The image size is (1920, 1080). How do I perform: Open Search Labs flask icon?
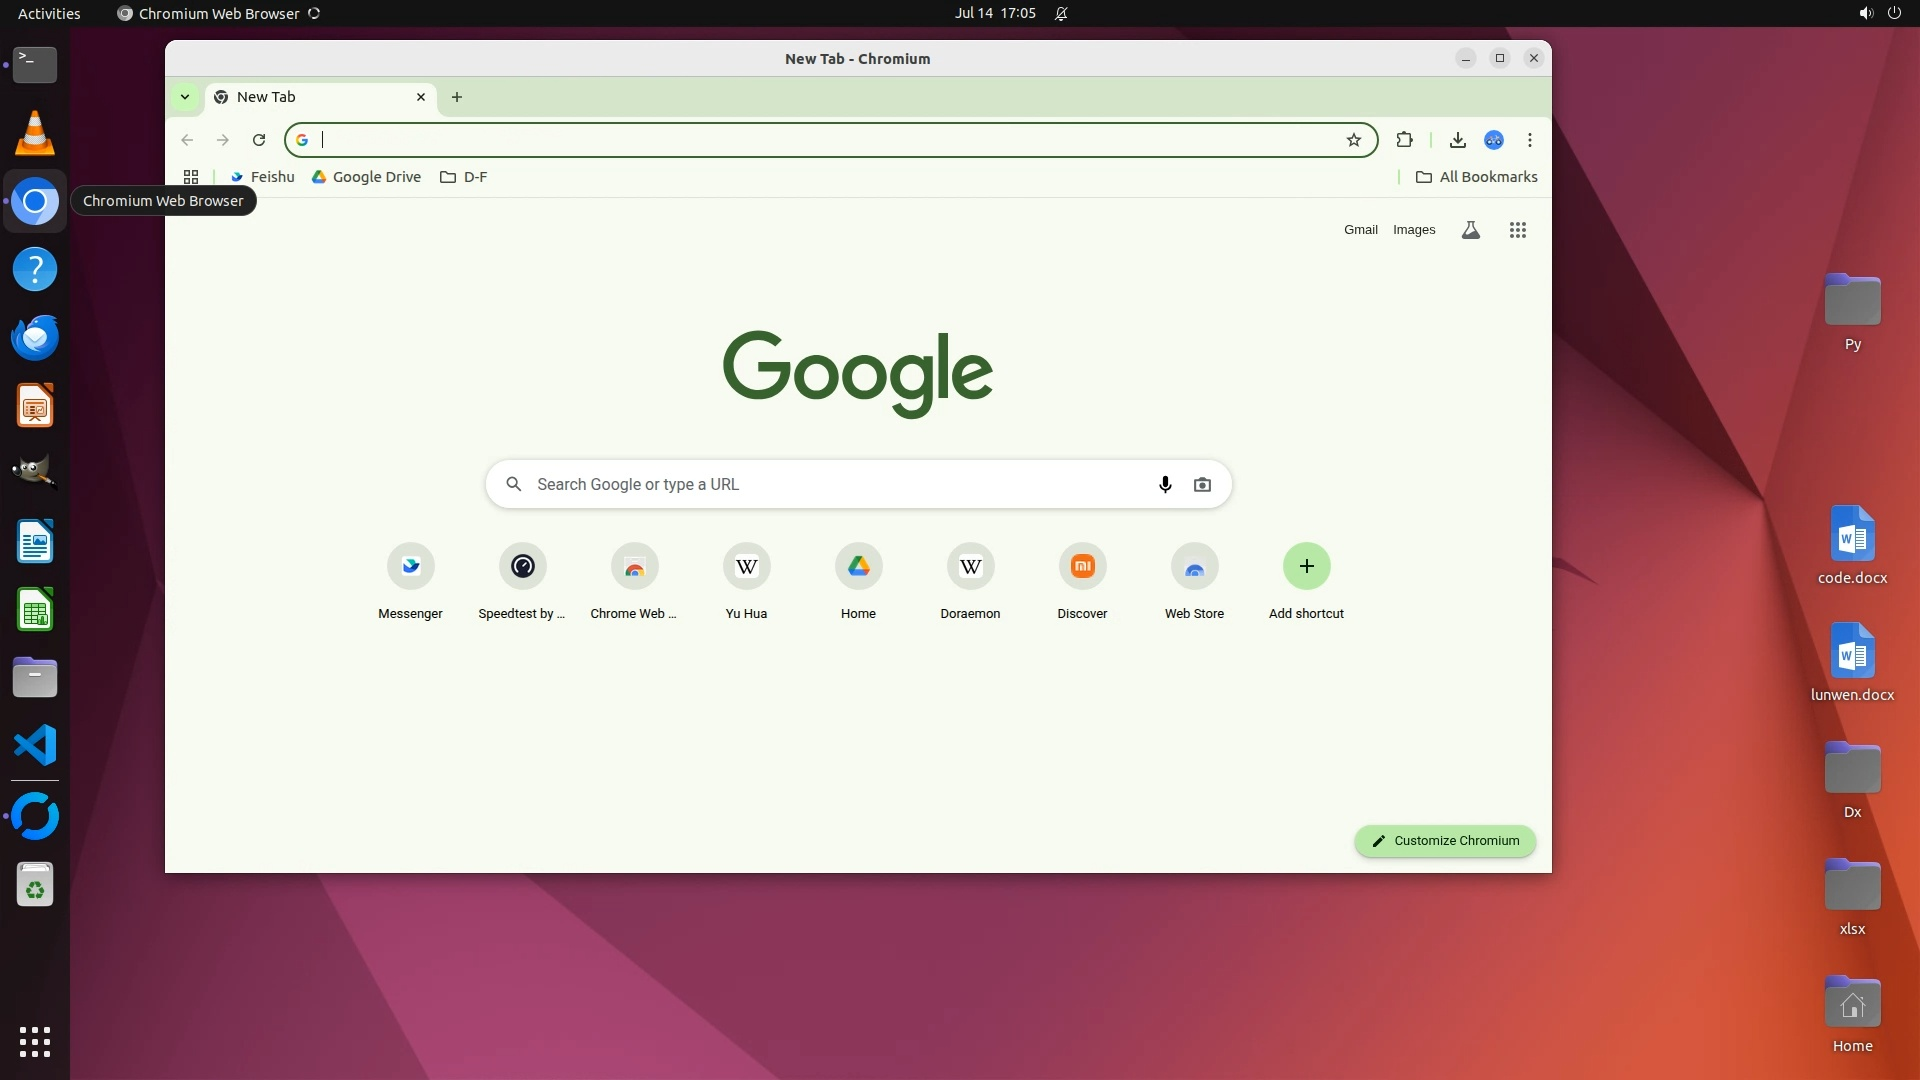pos(1470,230)
